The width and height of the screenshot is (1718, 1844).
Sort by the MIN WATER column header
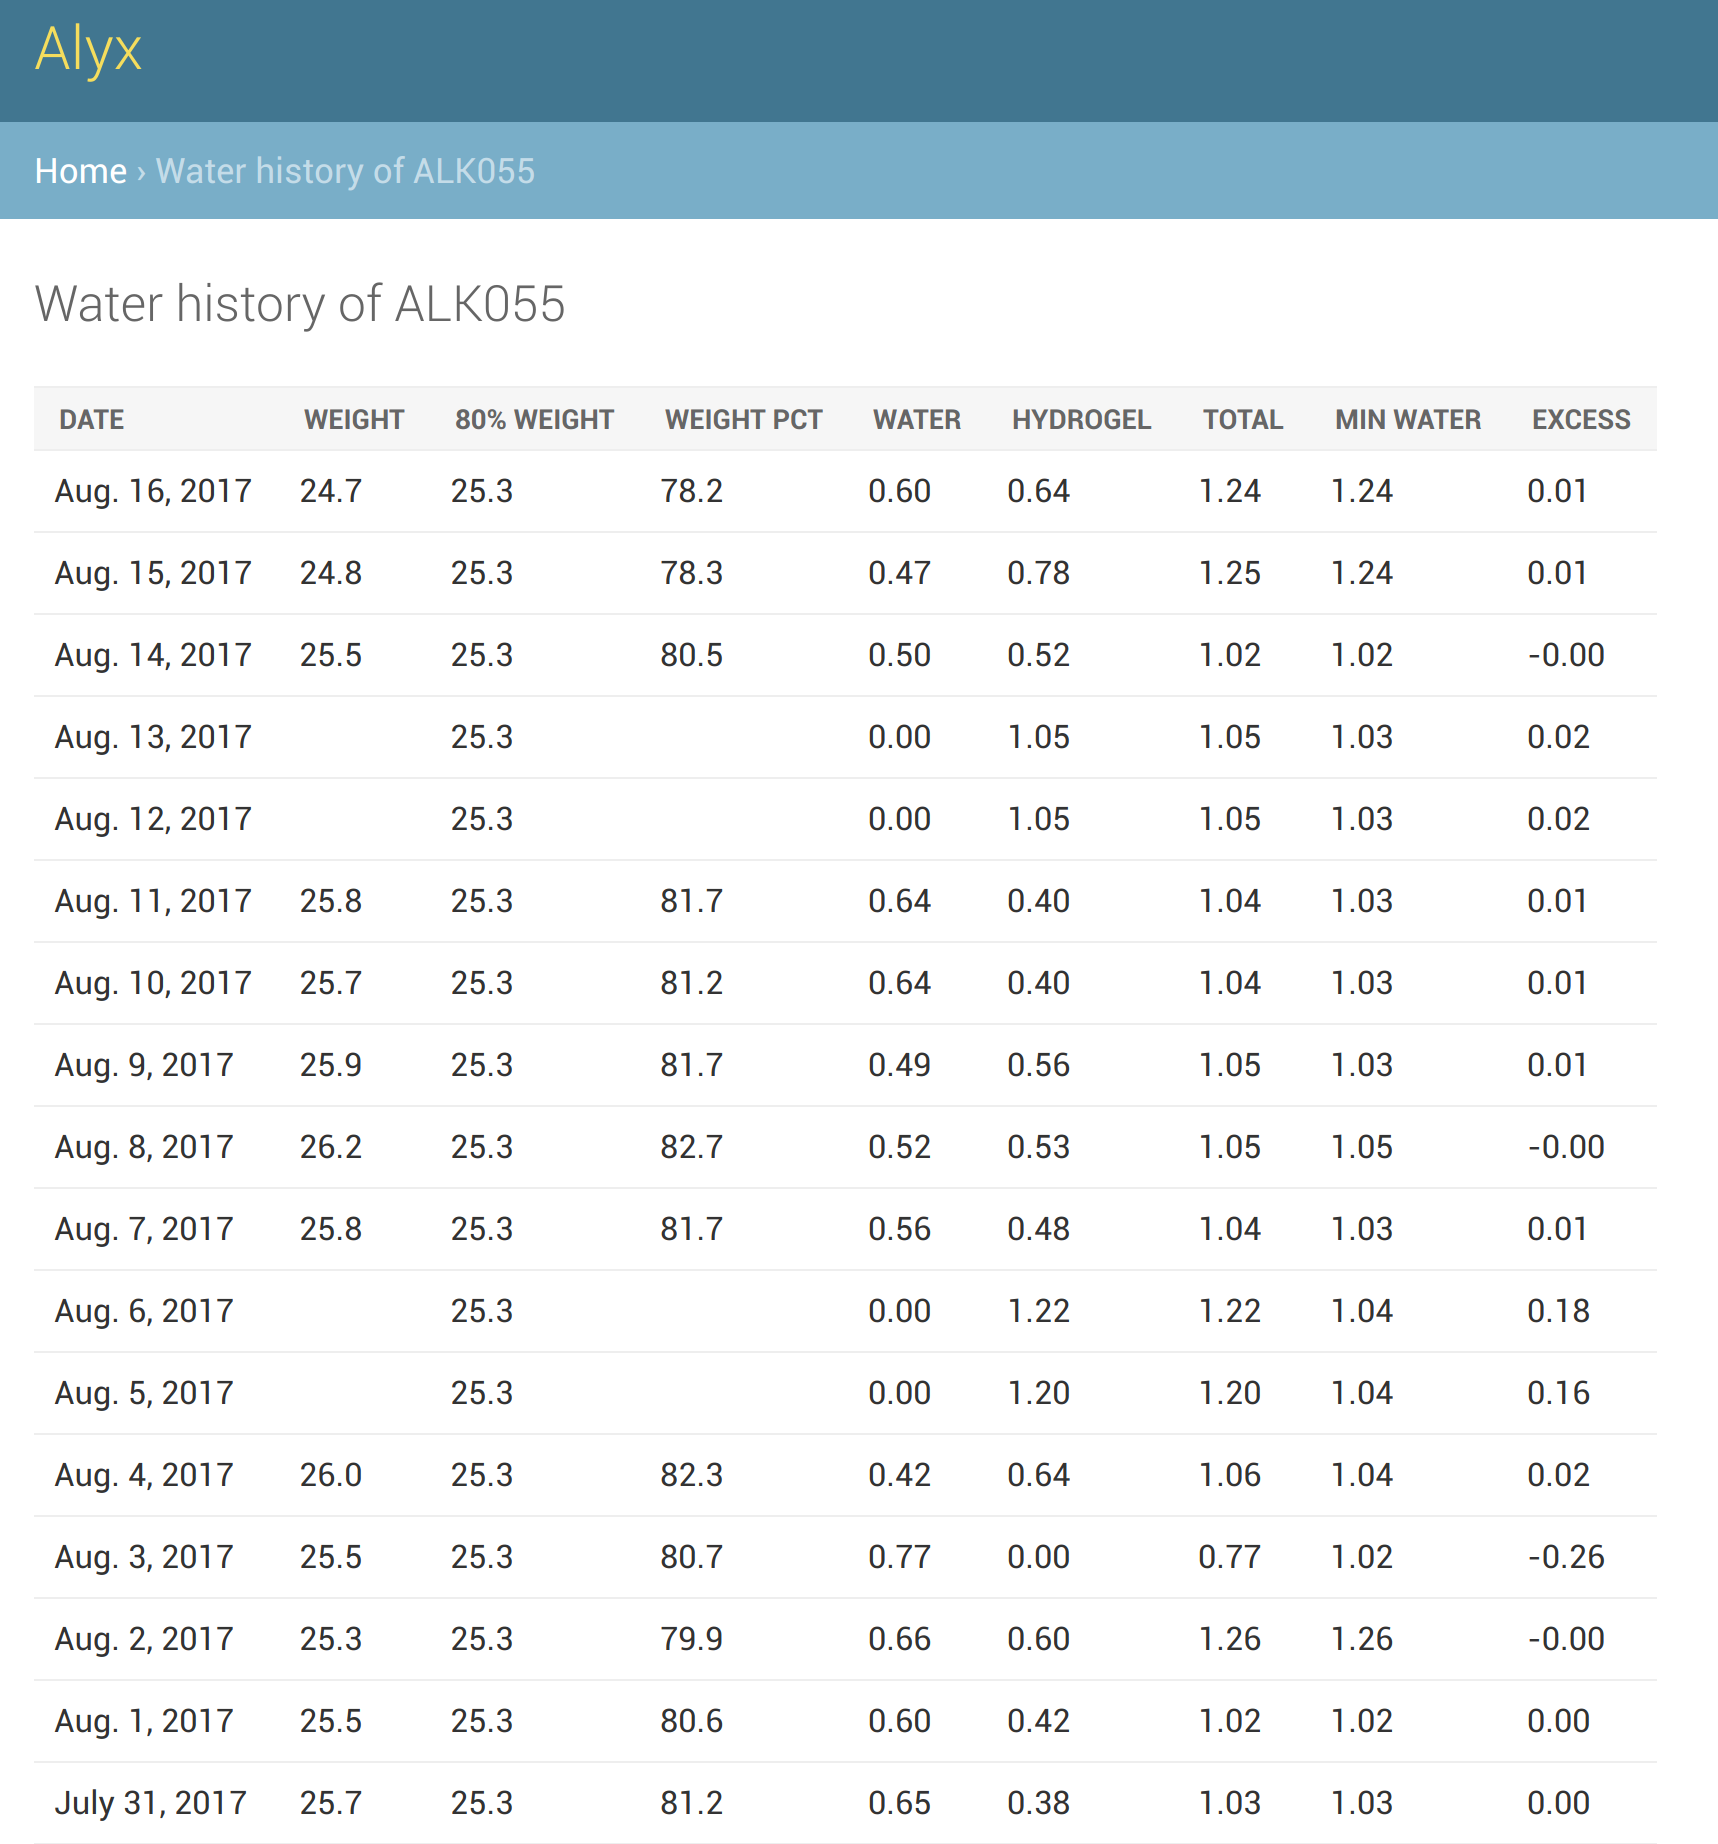point(1407,419)
